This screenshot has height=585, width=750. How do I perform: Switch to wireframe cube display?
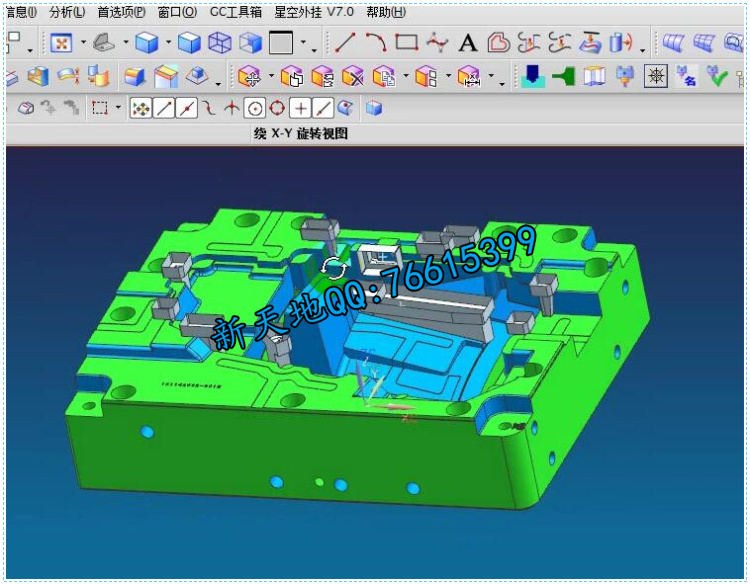coord(220,43)
